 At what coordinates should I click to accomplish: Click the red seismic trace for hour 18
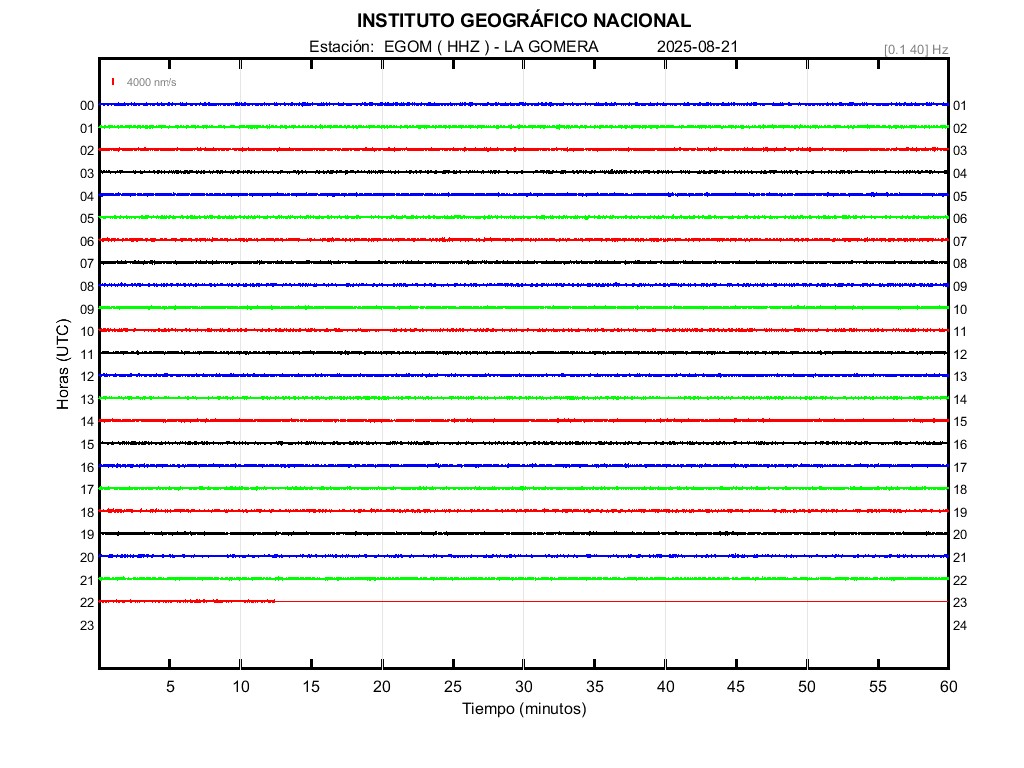tap(524, 511)
